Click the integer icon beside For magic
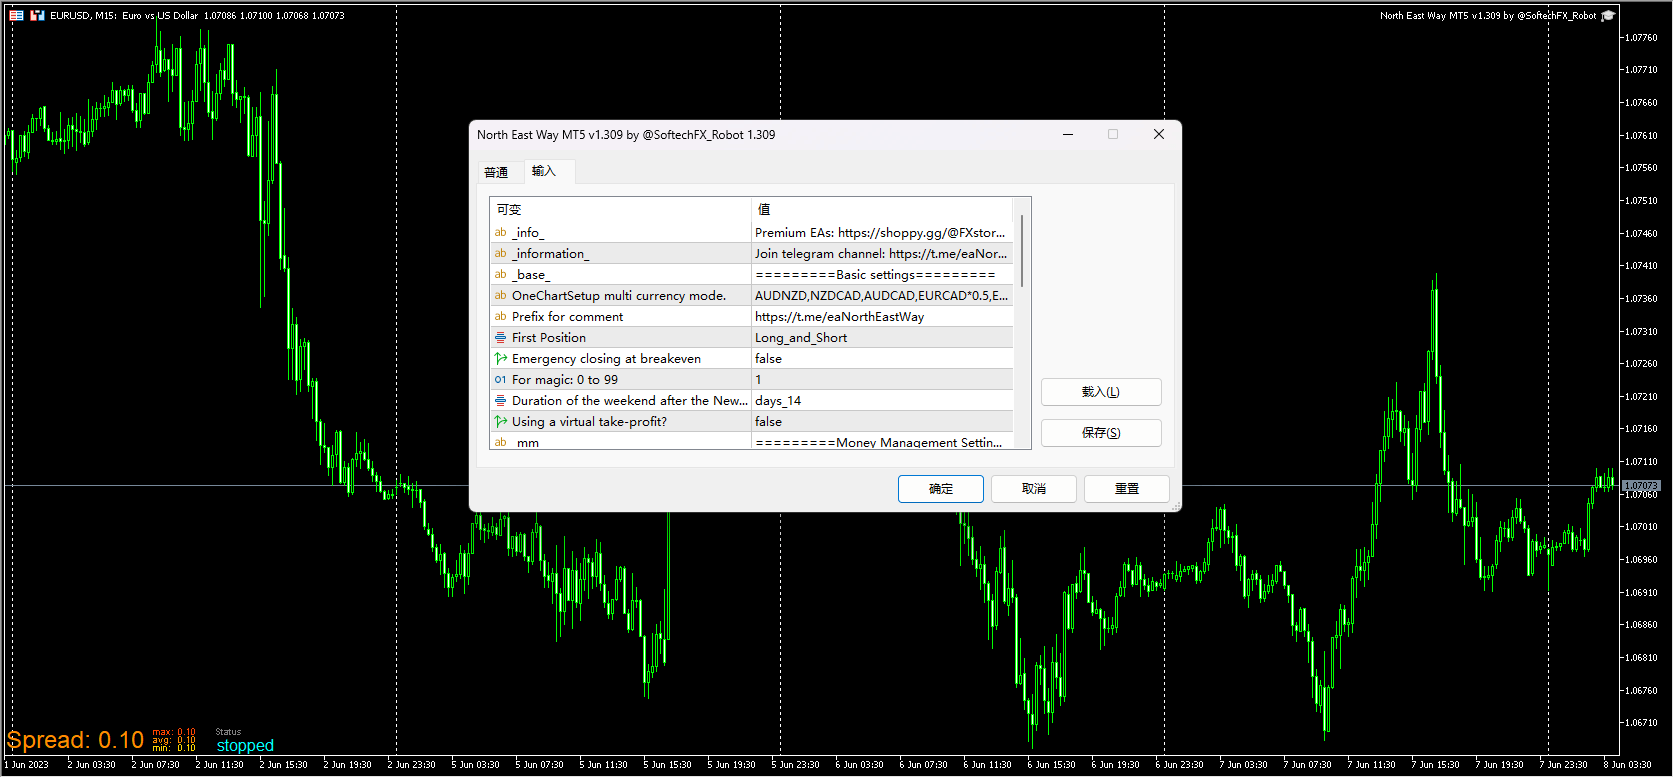This screenshot has width=1674, height=778. [500, 380]
